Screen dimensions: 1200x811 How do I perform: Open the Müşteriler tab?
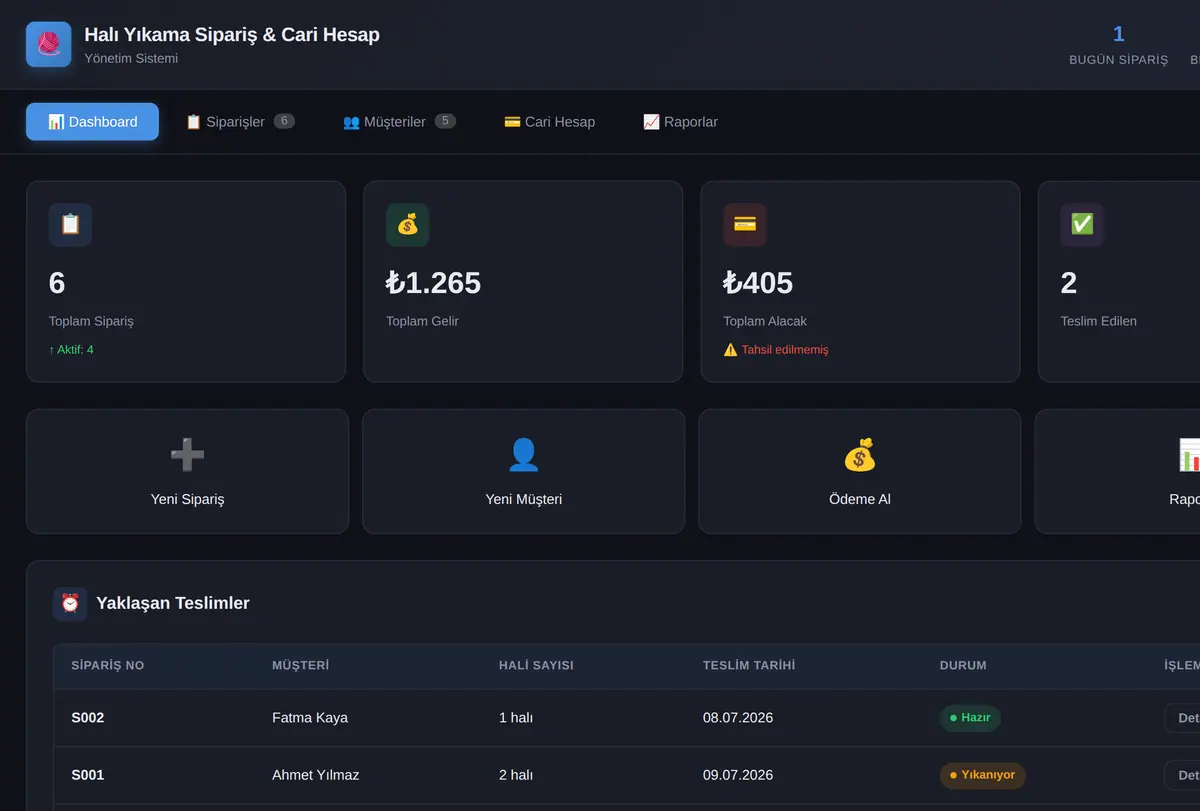pos(399,122)
